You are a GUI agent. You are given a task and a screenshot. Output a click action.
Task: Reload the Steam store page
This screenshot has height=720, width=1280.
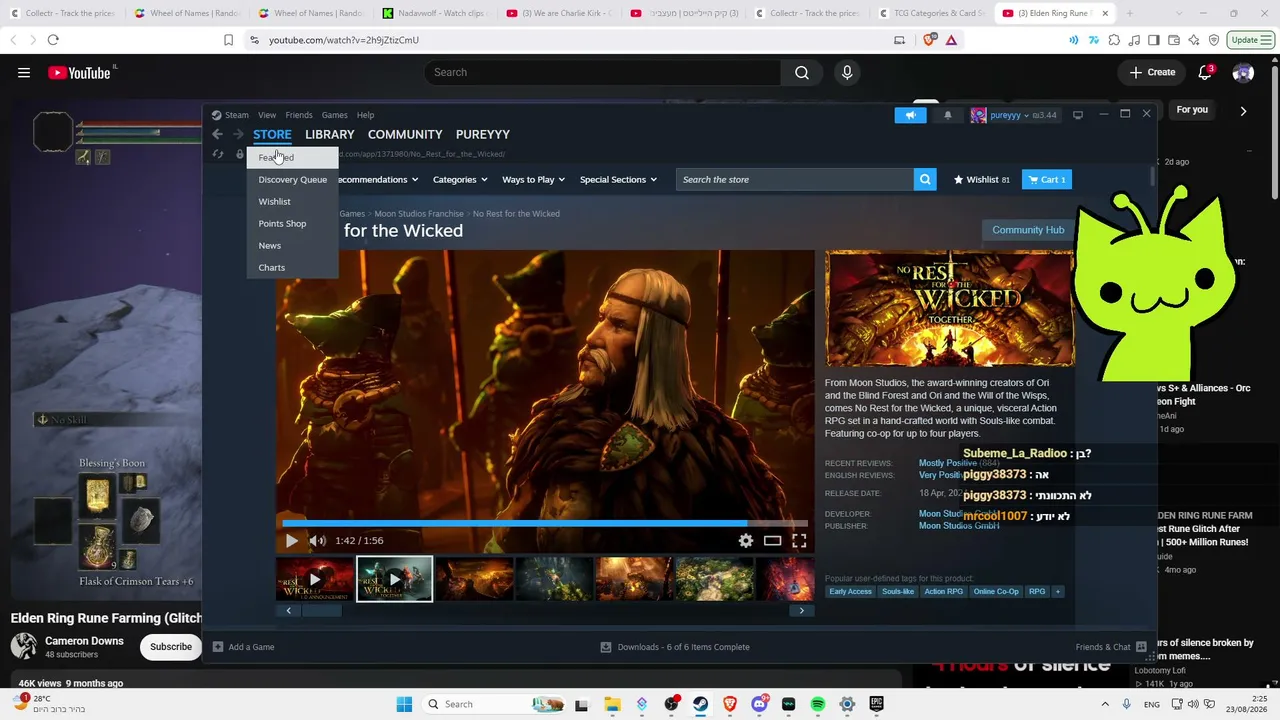(x=218, y=154)
